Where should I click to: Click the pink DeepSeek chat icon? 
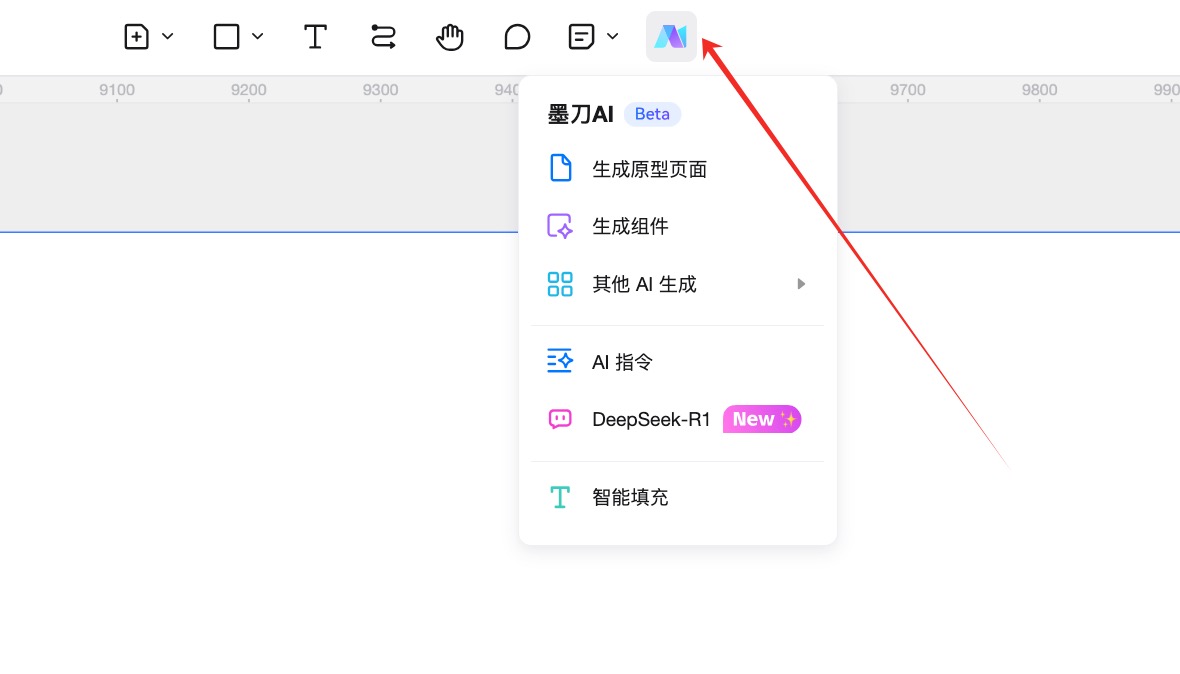tap(560, 419)
